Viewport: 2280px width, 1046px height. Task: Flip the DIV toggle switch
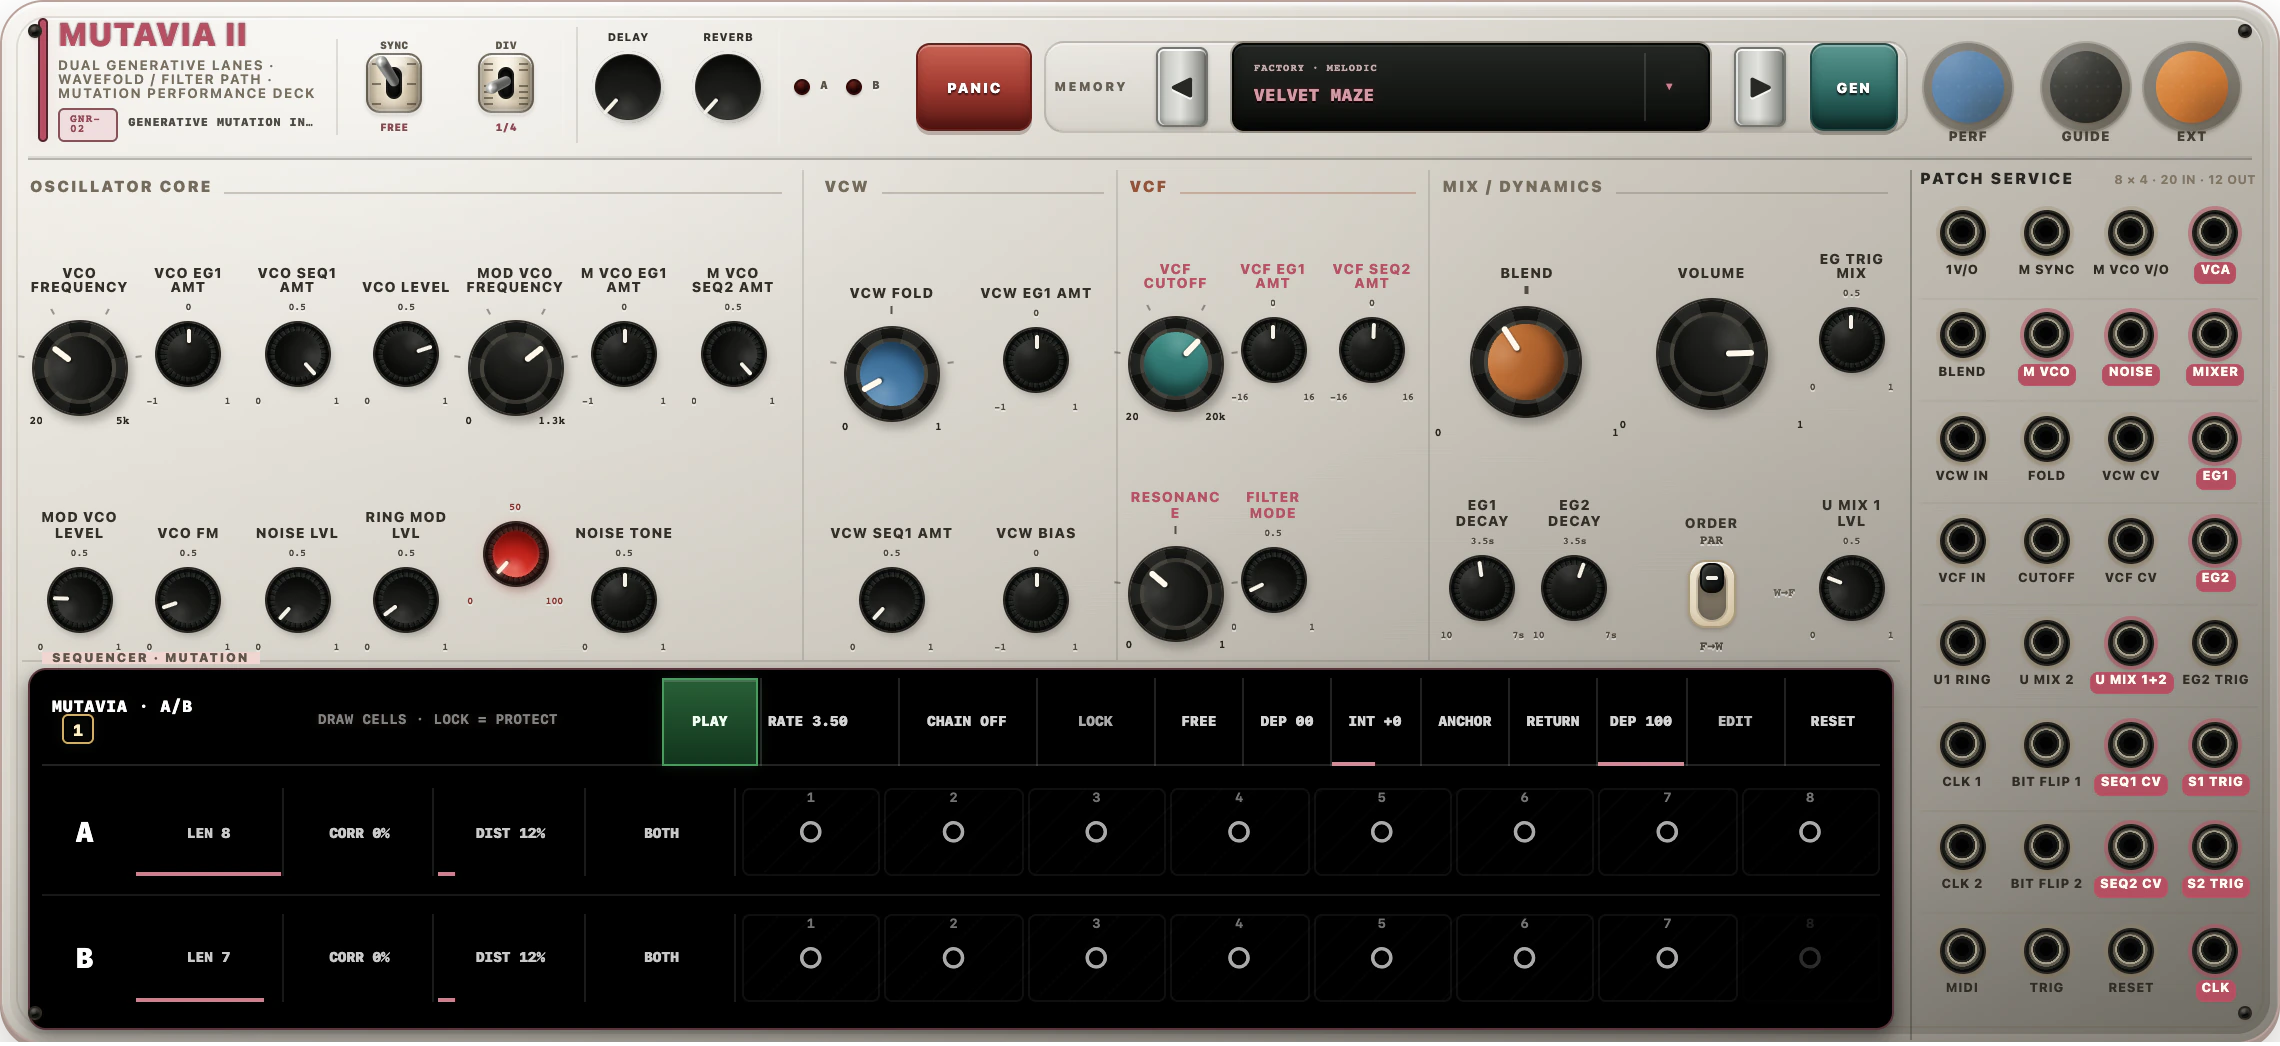506,84
